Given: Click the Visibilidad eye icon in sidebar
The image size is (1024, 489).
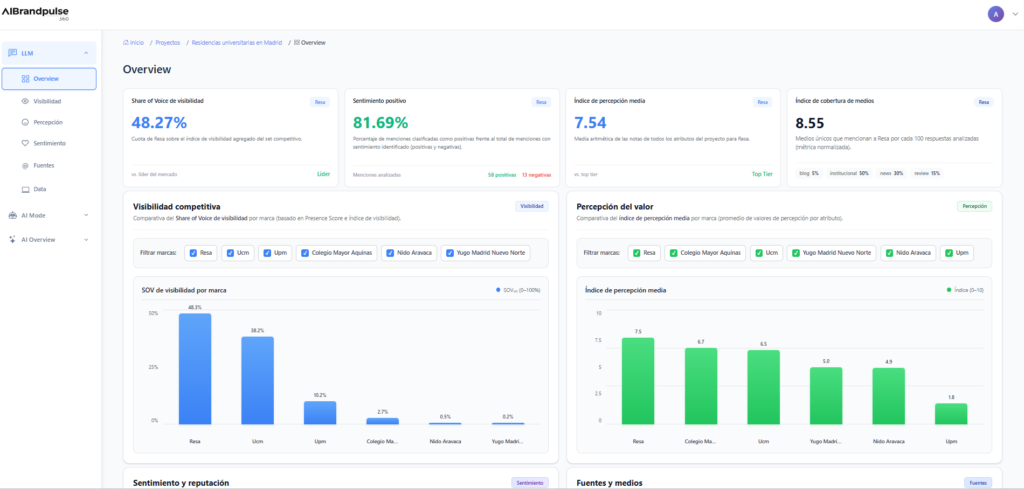Looking at the screenshot, I should click(25, 101).
